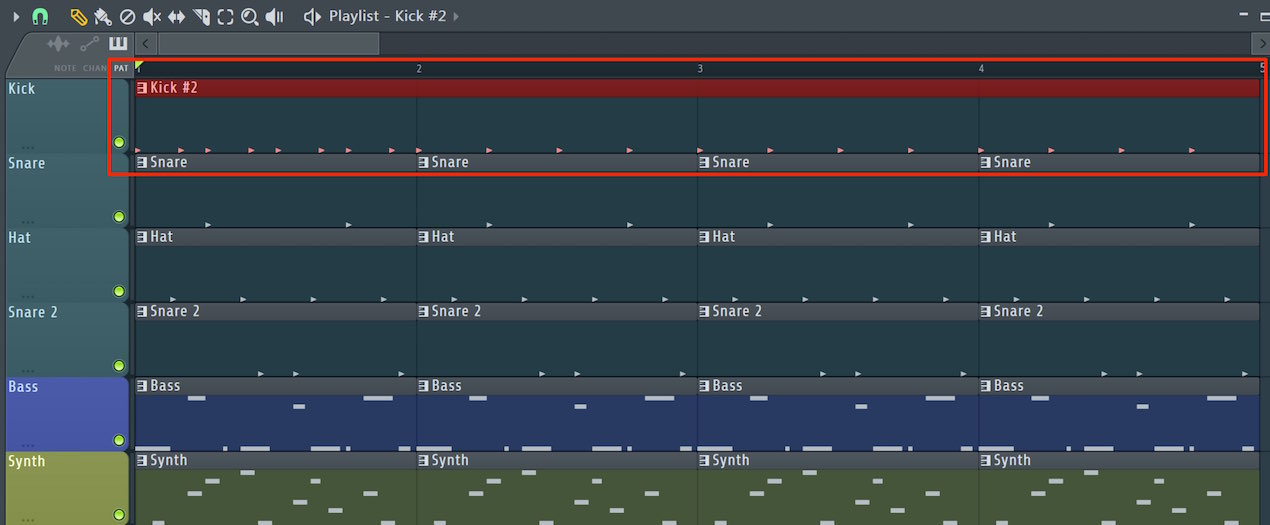
Task: Switch to the PAT tab
Action: (121, 68)
